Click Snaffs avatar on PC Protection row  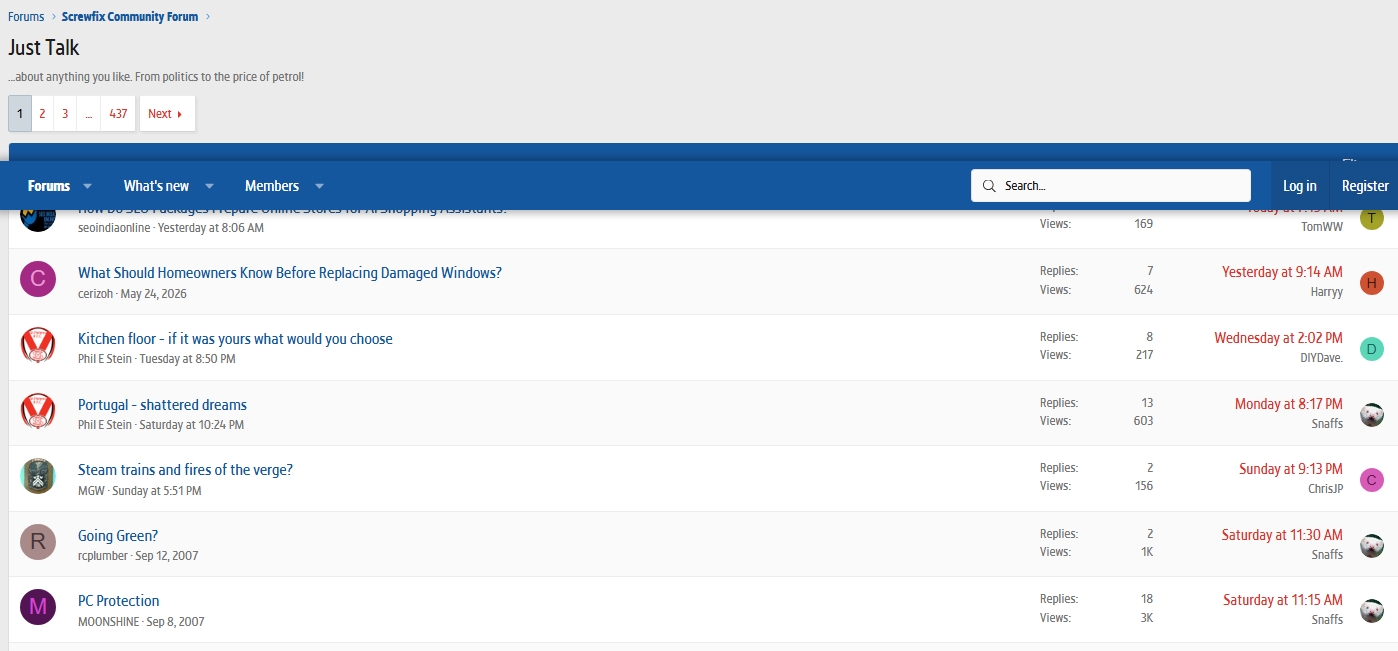(x=1372, y=611)
